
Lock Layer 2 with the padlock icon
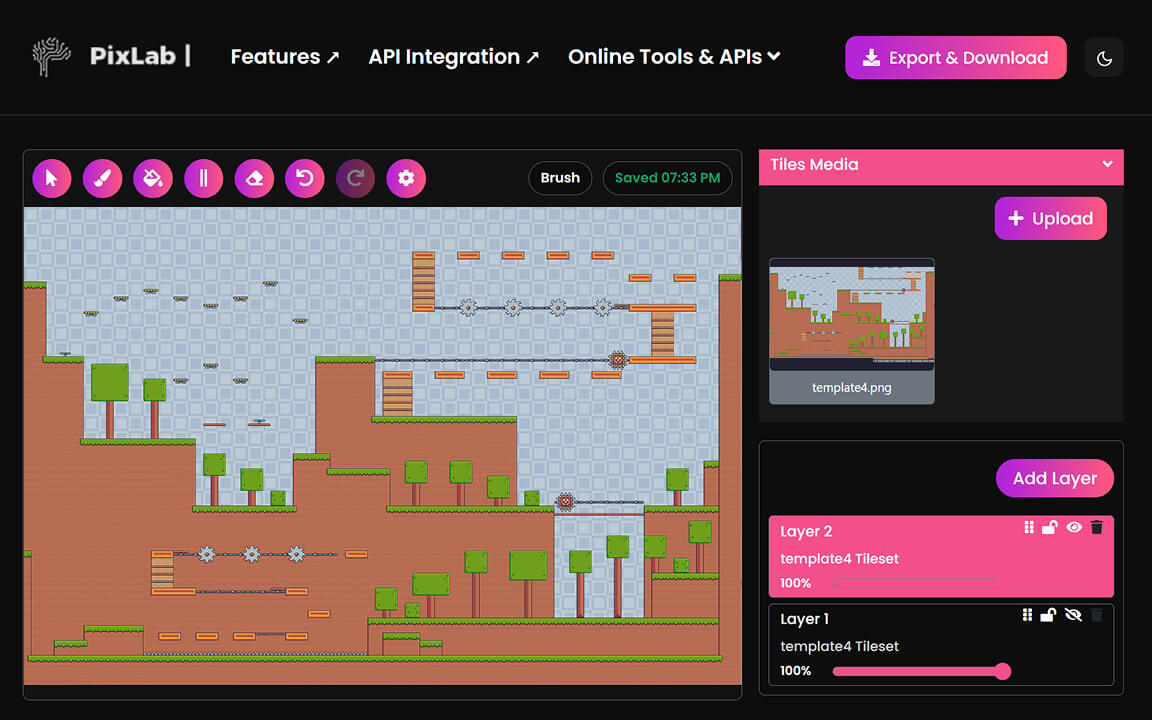tap(1050, 527)
